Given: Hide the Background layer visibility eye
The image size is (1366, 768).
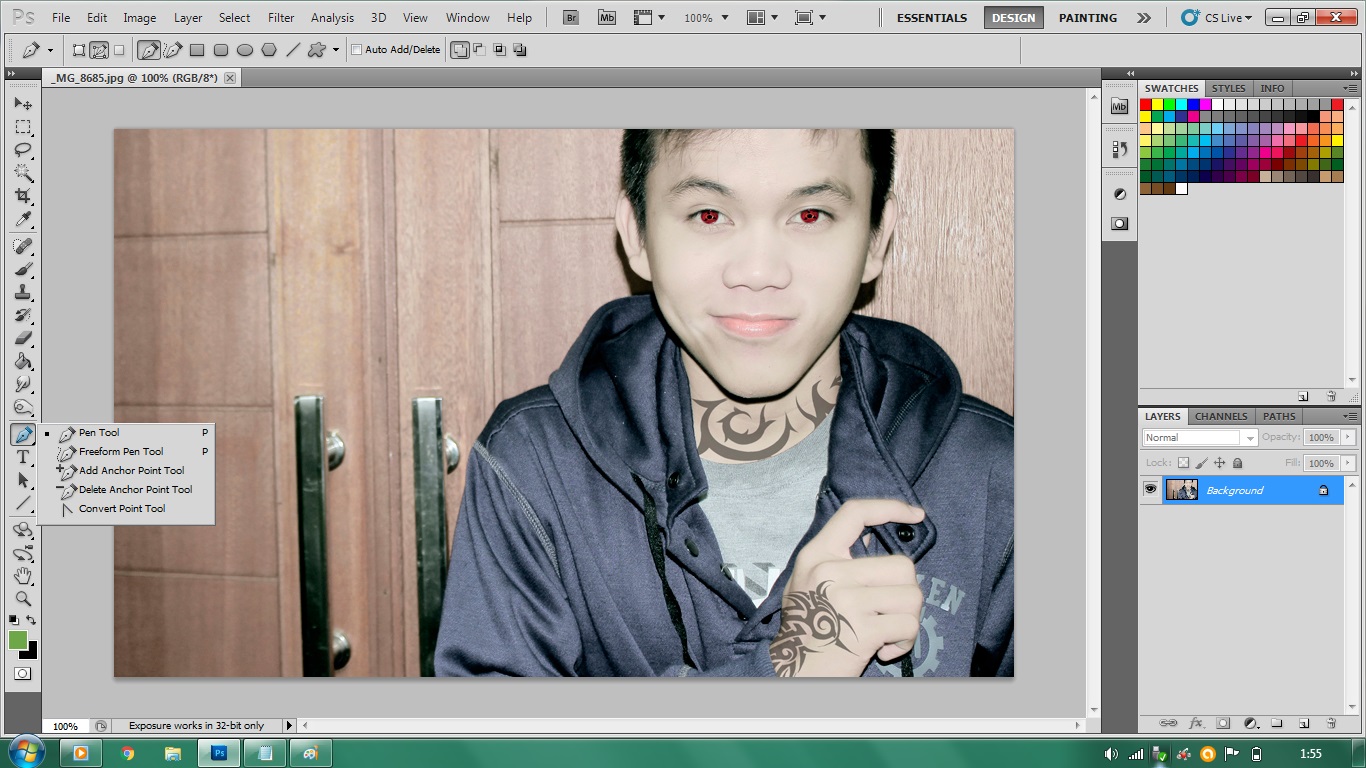Looking at the screenshot, I should coord(1150,489).
